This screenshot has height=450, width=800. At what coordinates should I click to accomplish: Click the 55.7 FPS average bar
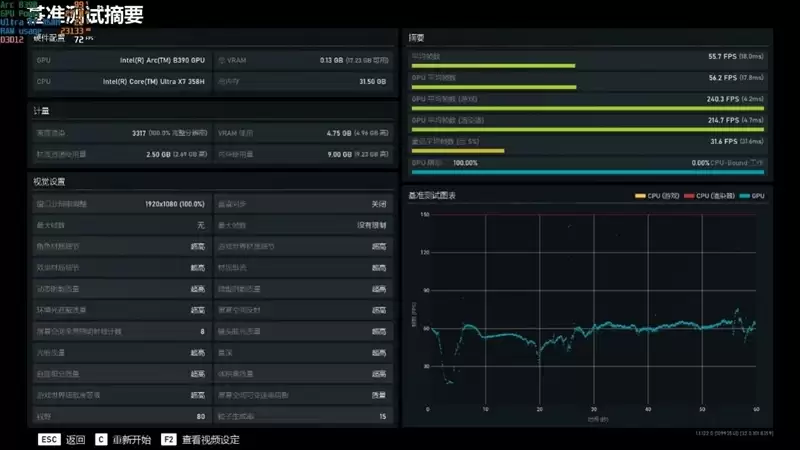pos(493,66)
